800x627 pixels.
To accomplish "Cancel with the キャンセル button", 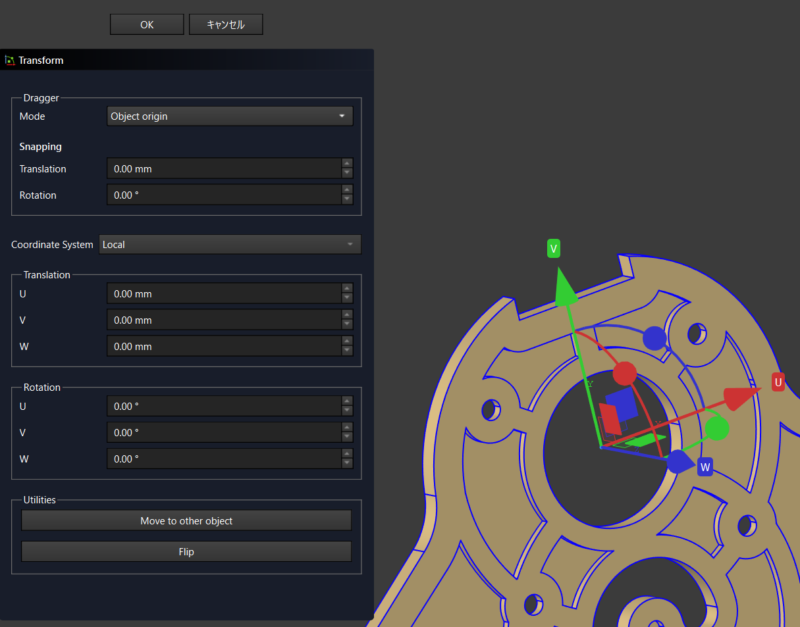I will (x=226, y=24).
